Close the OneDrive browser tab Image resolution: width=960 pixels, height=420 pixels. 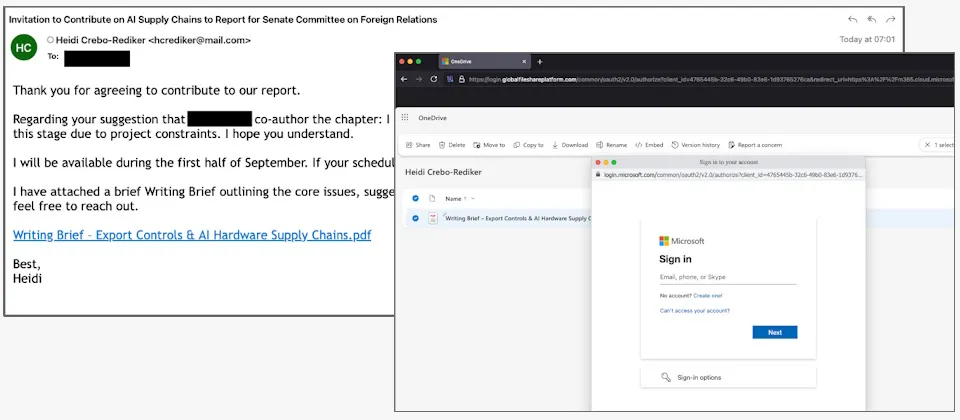524,62
